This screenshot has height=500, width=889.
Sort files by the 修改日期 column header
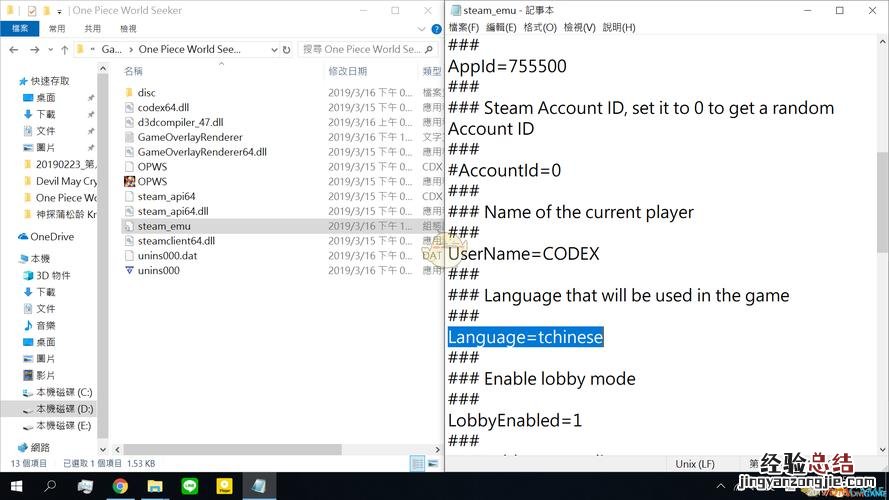(x=348, y=71)
